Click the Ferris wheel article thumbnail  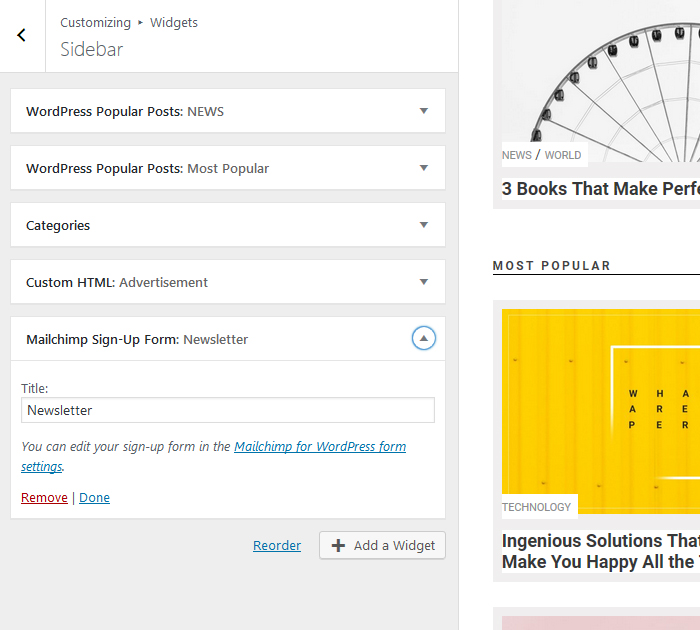coord(600,80)
